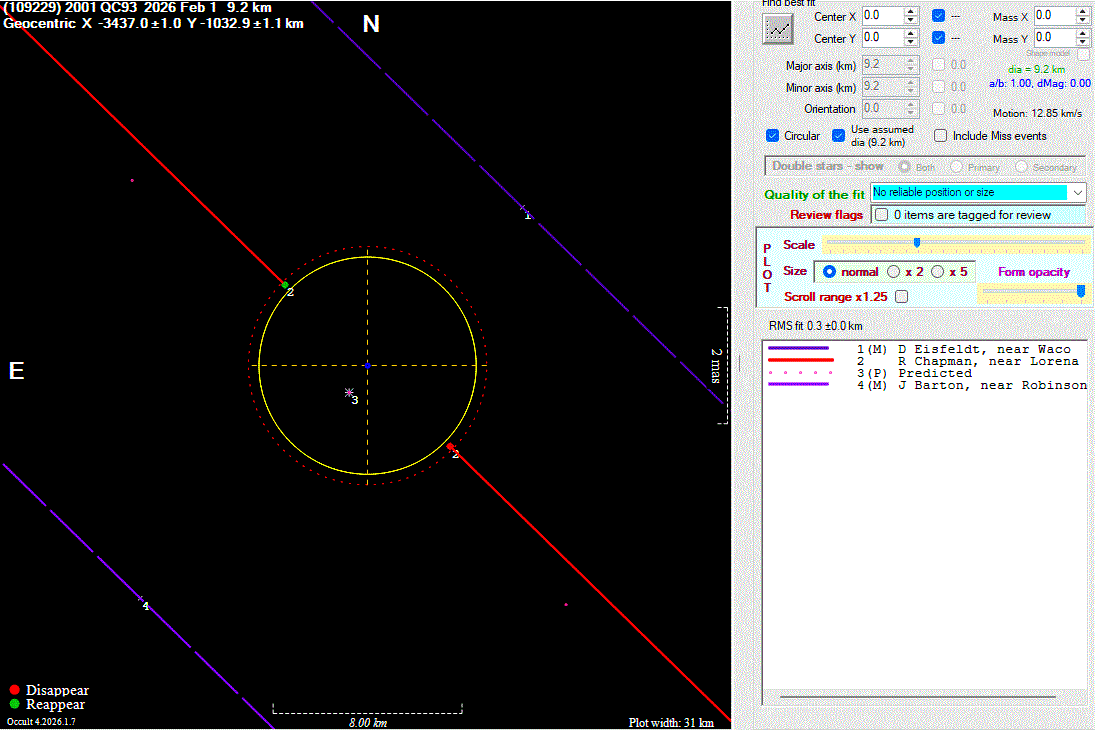Image resolution: width=1095 pixels, height=730 pixels.
Task: Choose the normal plot size option
Action: (829, 272)
